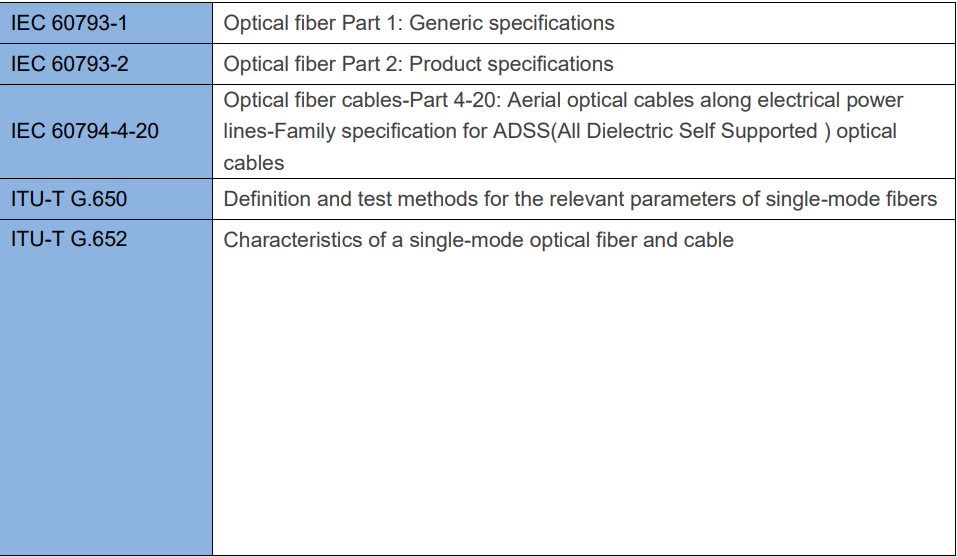Click the words 'single-mode fibers' in G.650 row
Screen dimensions: 957x557
click(851, 199)
